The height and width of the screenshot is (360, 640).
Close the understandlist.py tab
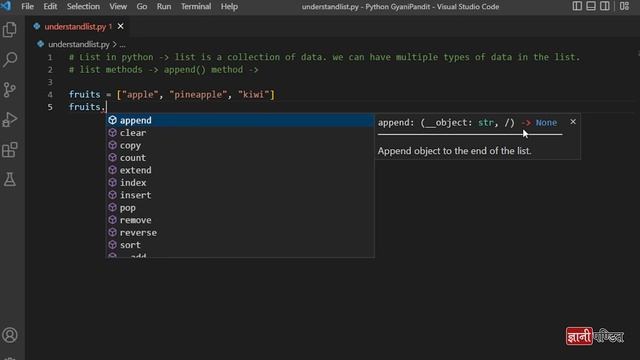tap(120, 26)
